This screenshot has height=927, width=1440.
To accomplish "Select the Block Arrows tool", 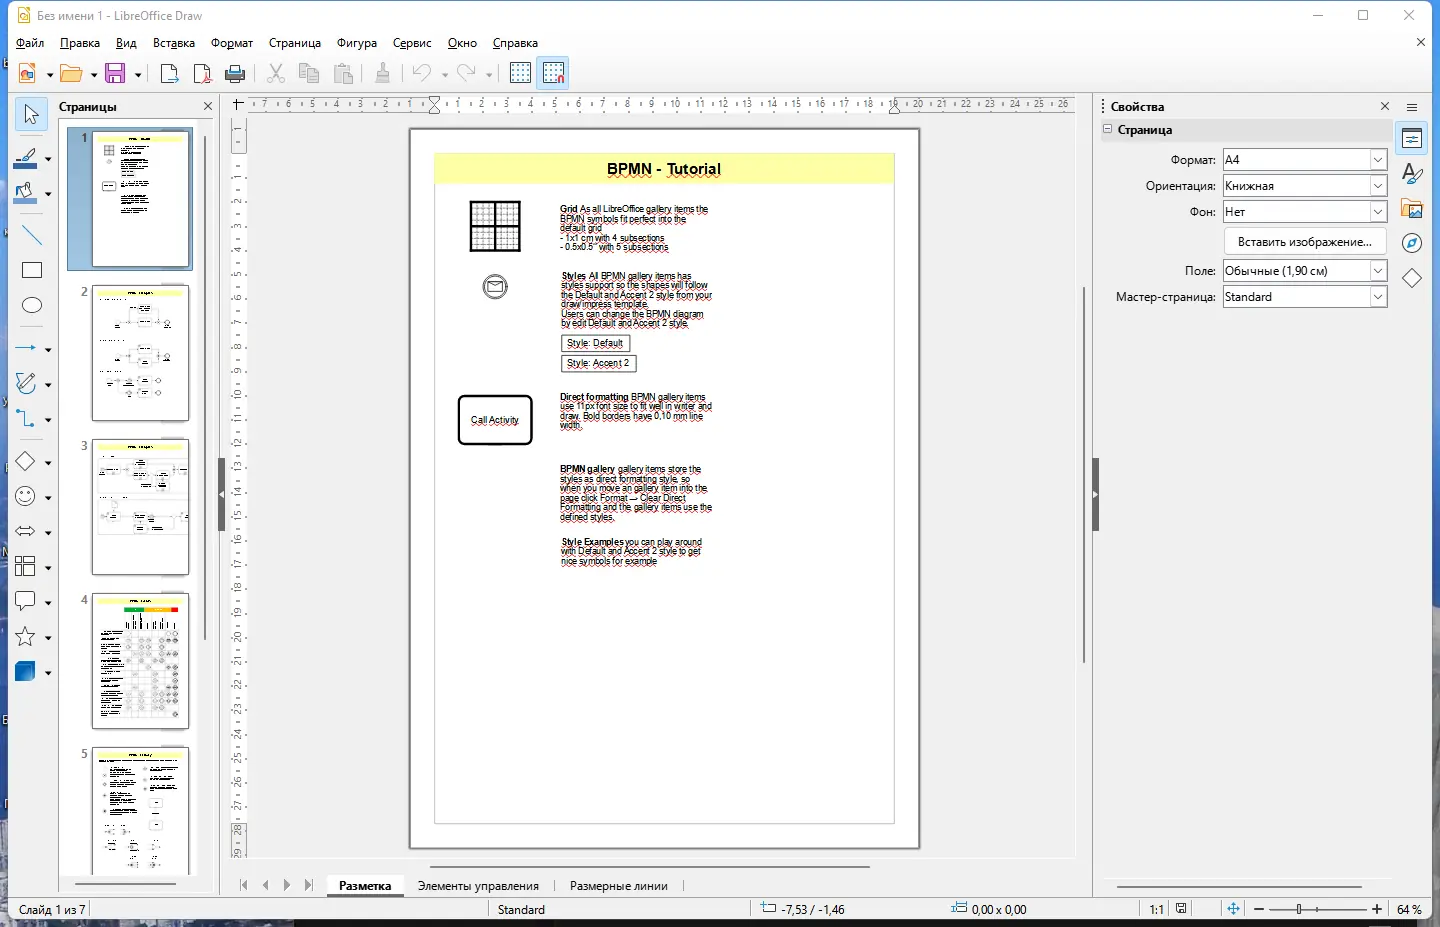I will click(26, 531).
